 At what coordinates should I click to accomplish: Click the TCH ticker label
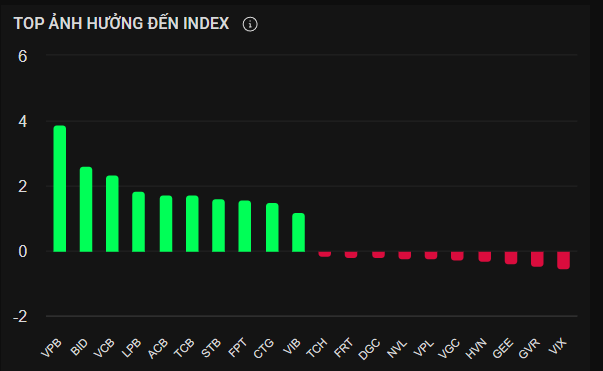pos(316,348)
